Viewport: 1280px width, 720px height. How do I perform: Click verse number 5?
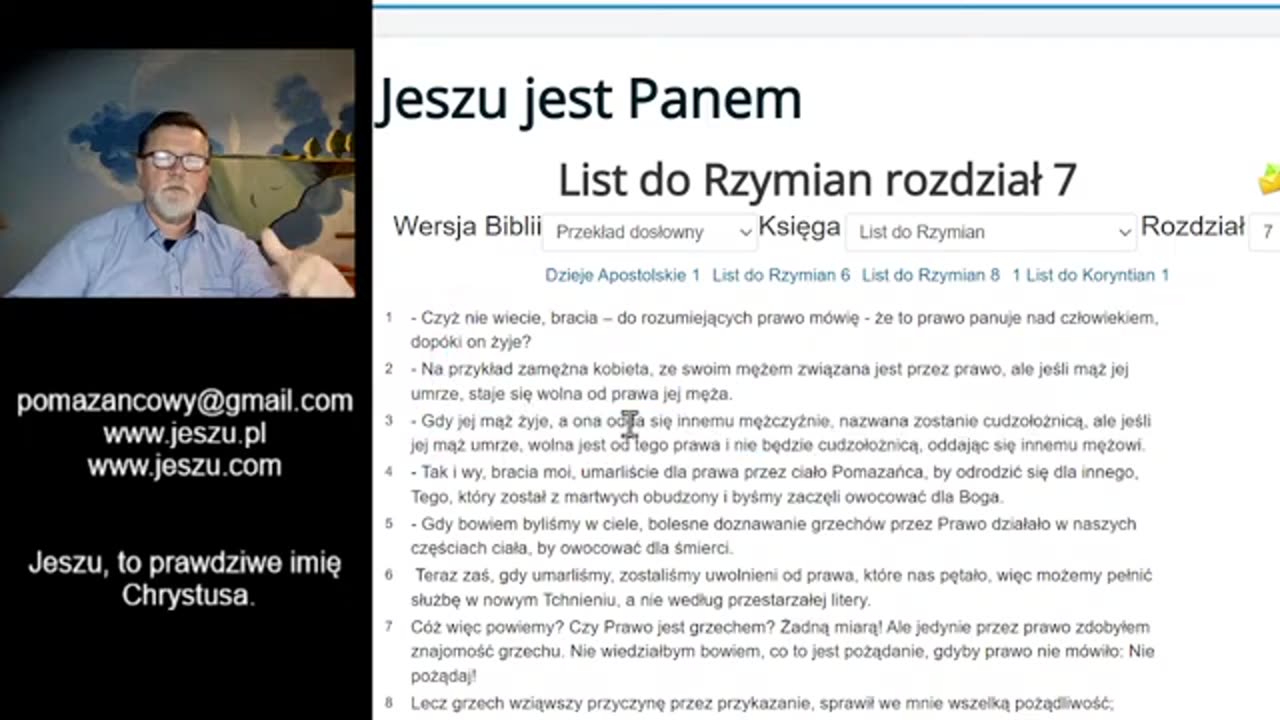pos(389,524)
